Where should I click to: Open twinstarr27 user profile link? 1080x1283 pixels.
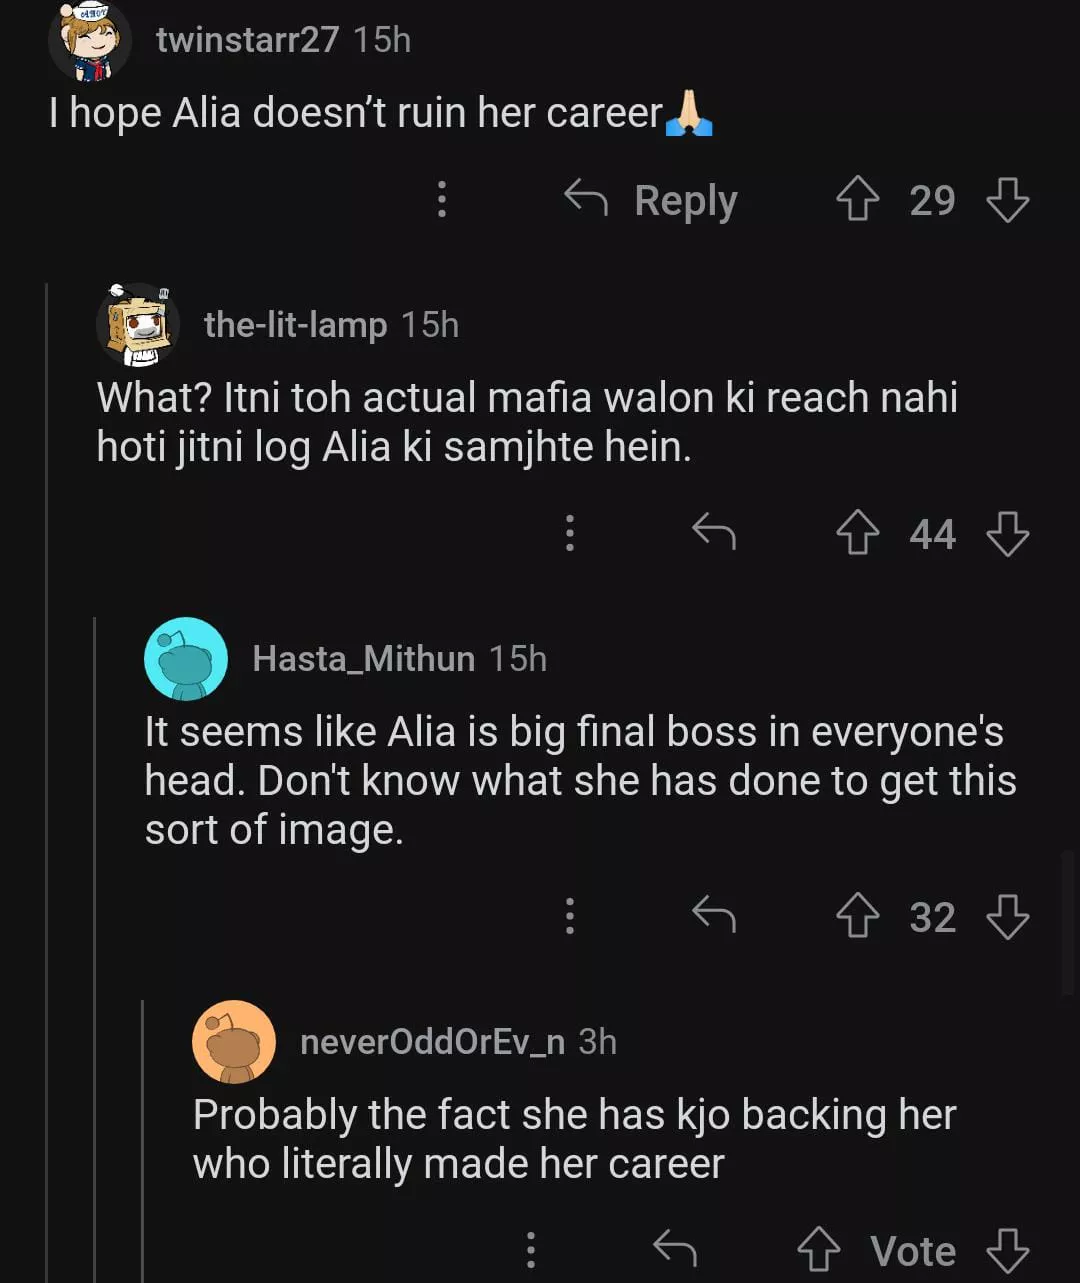tap(247, 39)
